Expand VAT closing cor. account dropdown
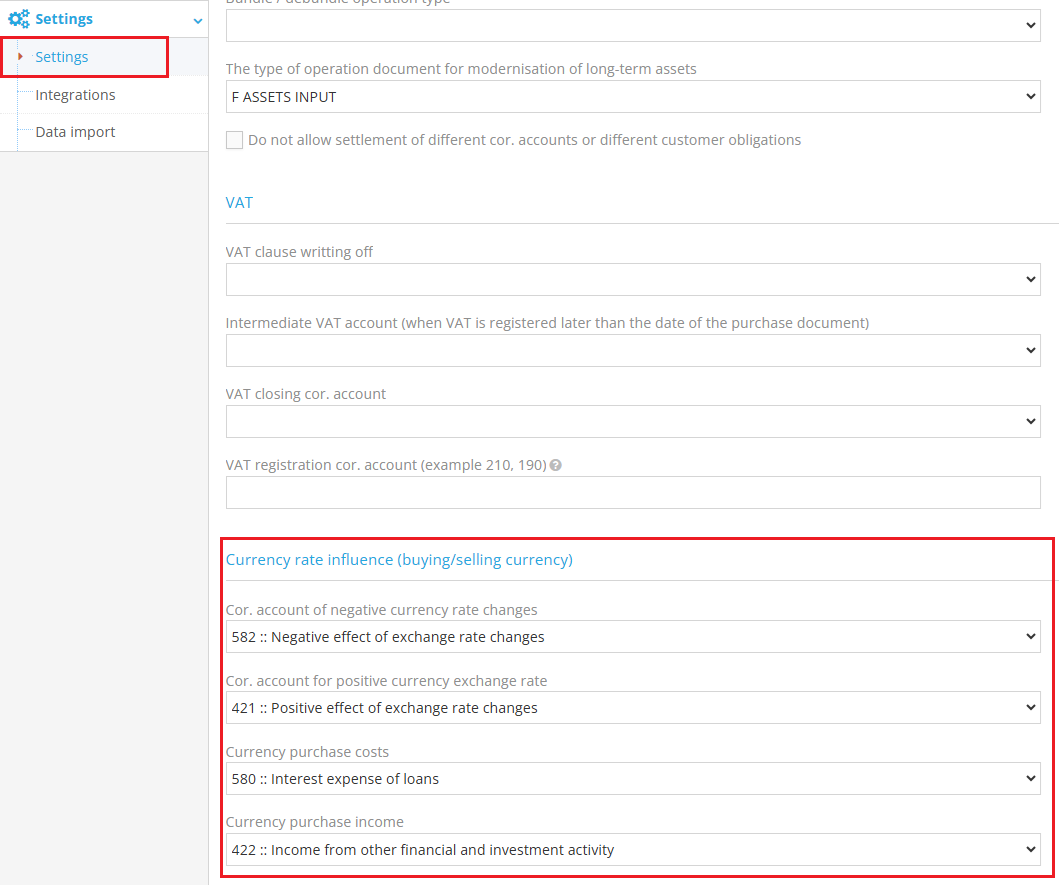 (x=632, y=422)
